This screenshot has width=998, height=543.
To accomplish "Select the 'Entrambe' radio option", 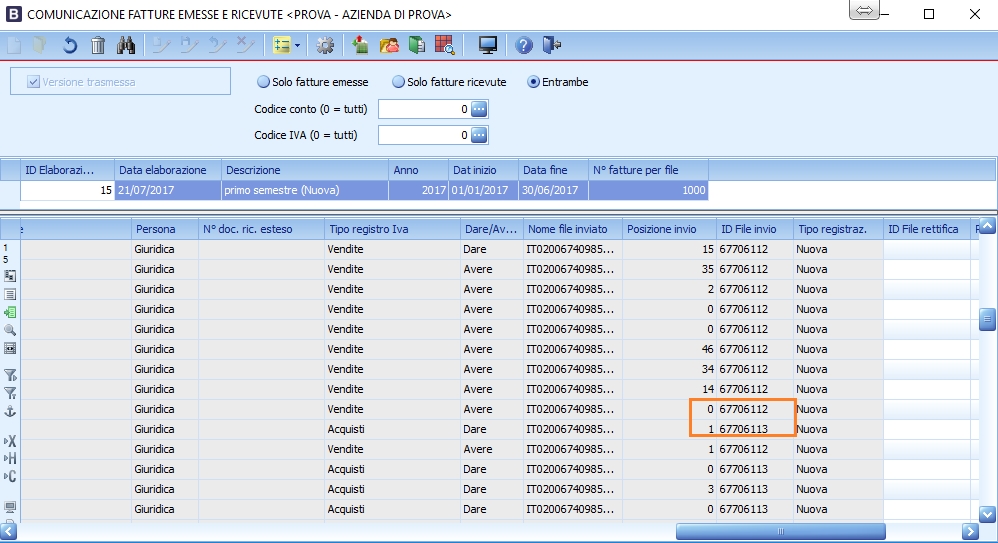I will (x=534, y=82).
